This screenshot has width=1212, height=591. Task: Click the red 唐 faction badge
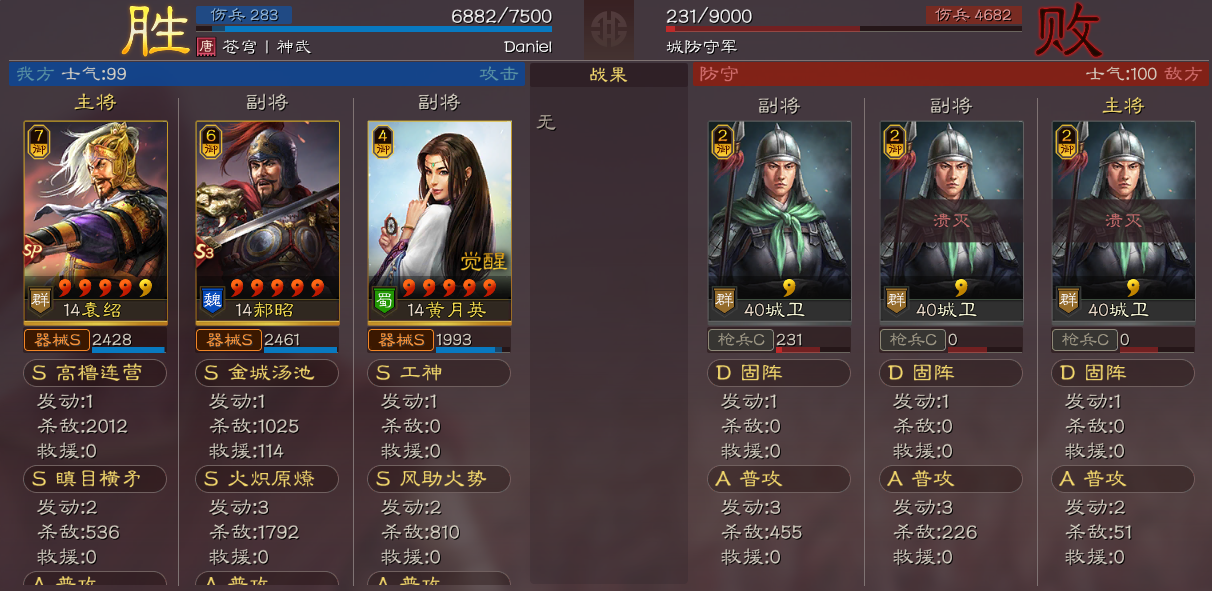(x=206, y=46)
